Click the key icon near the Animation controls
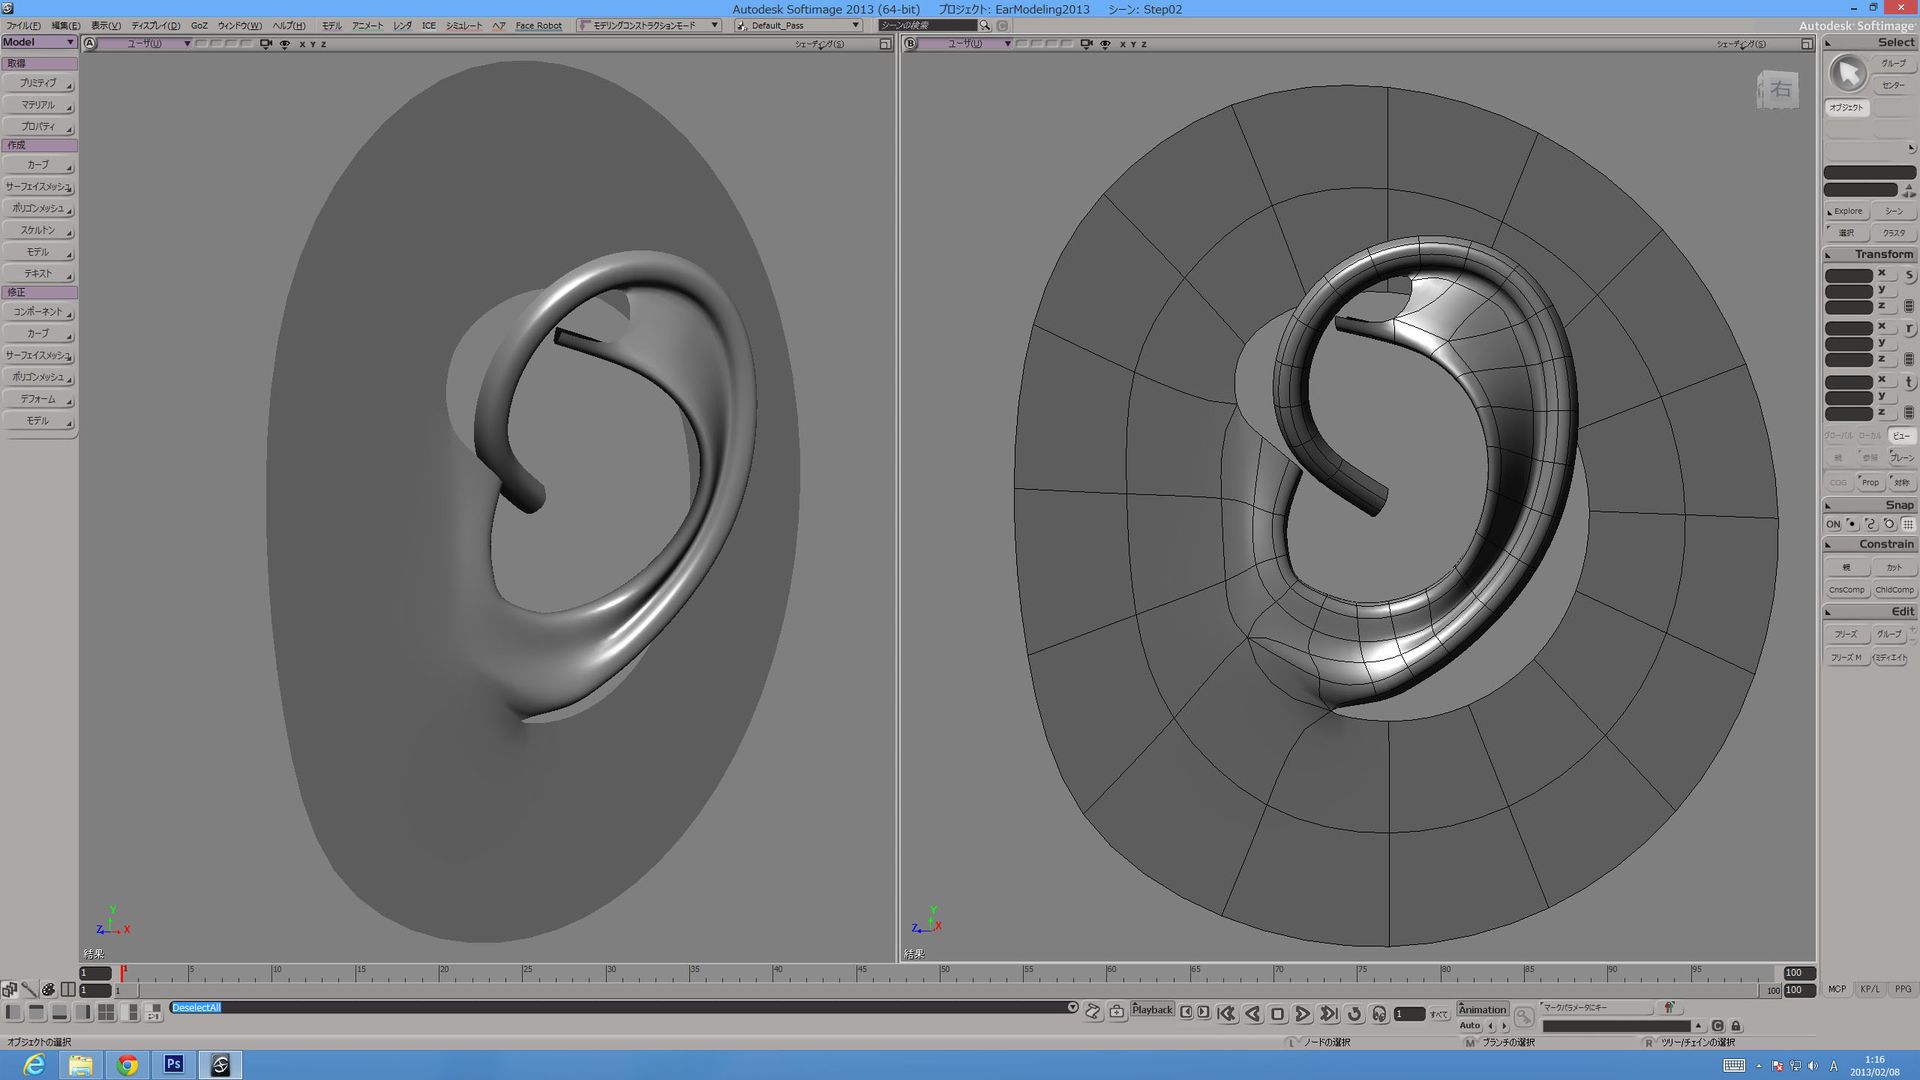The width and height of the screenshot is (1920, 1080). (x=1524, y=1016)
